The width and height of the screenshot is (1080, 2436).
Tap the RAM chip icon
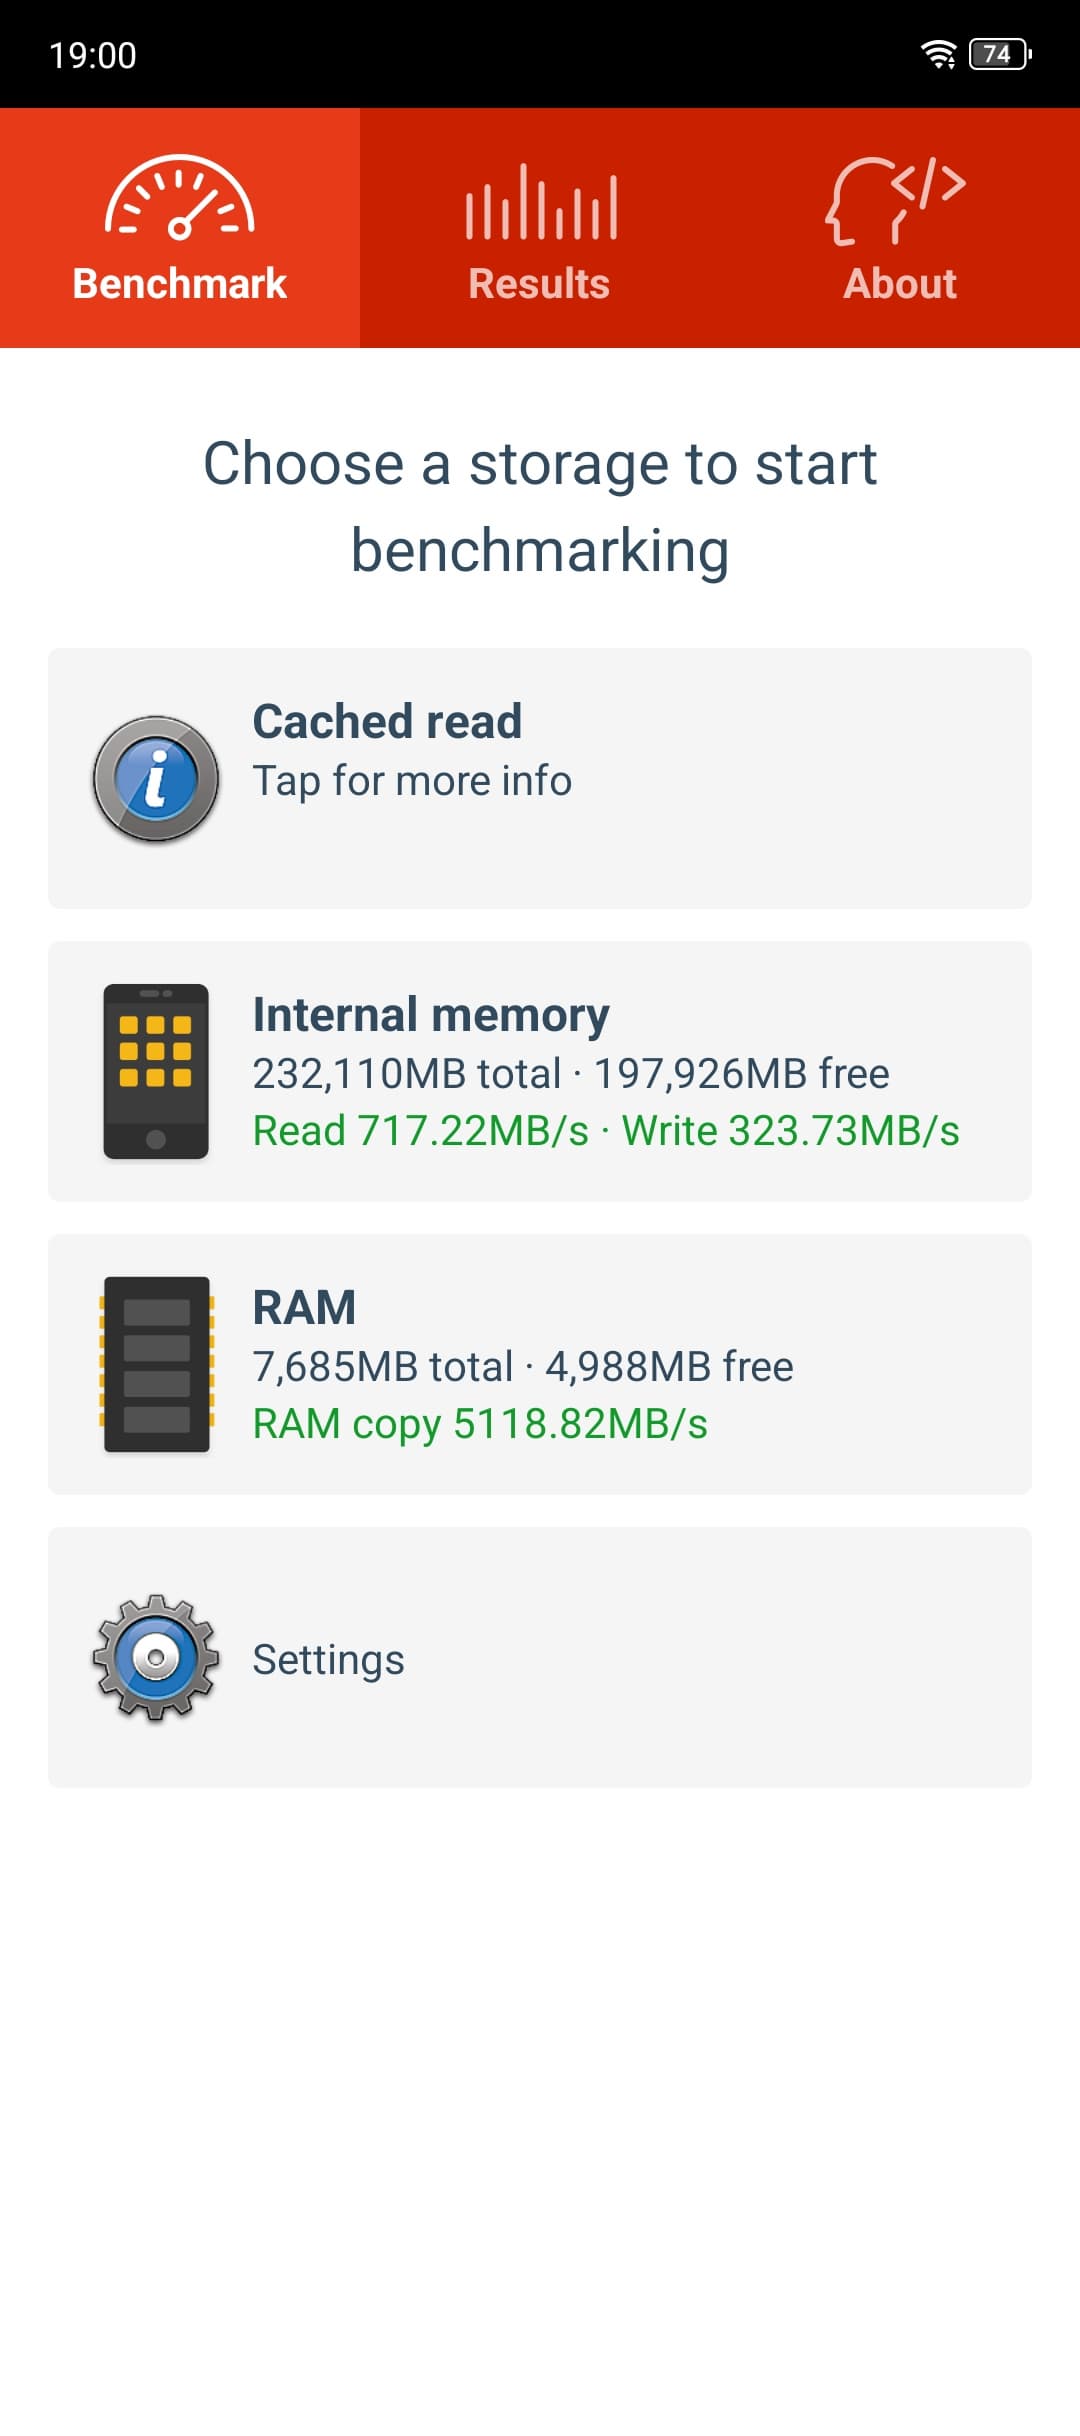pos(156,1364)
